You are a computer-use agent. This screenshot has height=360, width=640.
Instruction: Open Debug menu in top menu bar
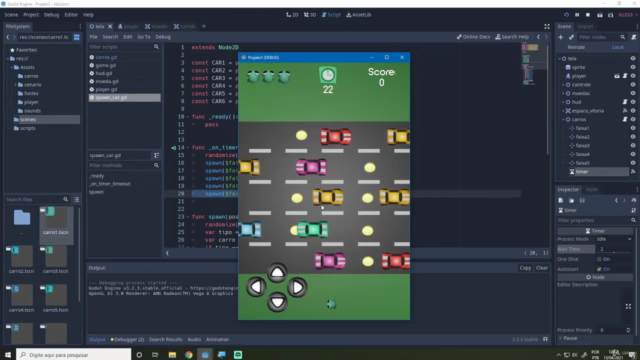pos(51,15)
